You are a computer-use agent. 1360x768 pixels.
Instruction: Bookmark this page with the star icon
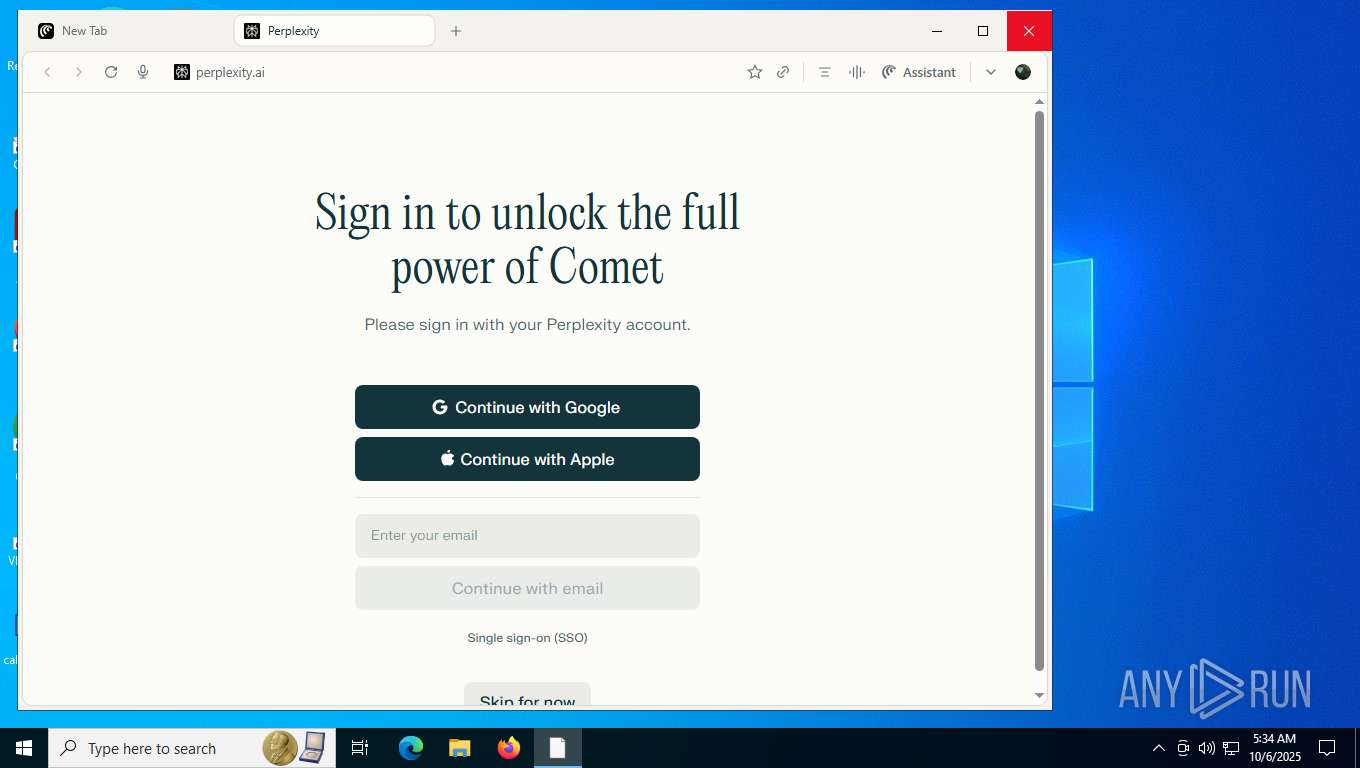pyautogui.click(x=755, y=72)
